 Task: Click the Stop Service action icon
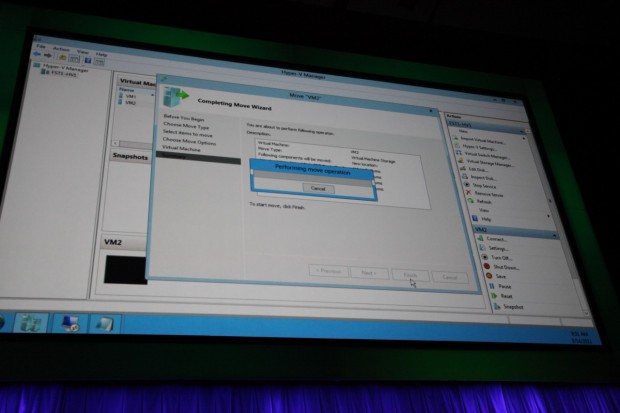coord(467,184)
